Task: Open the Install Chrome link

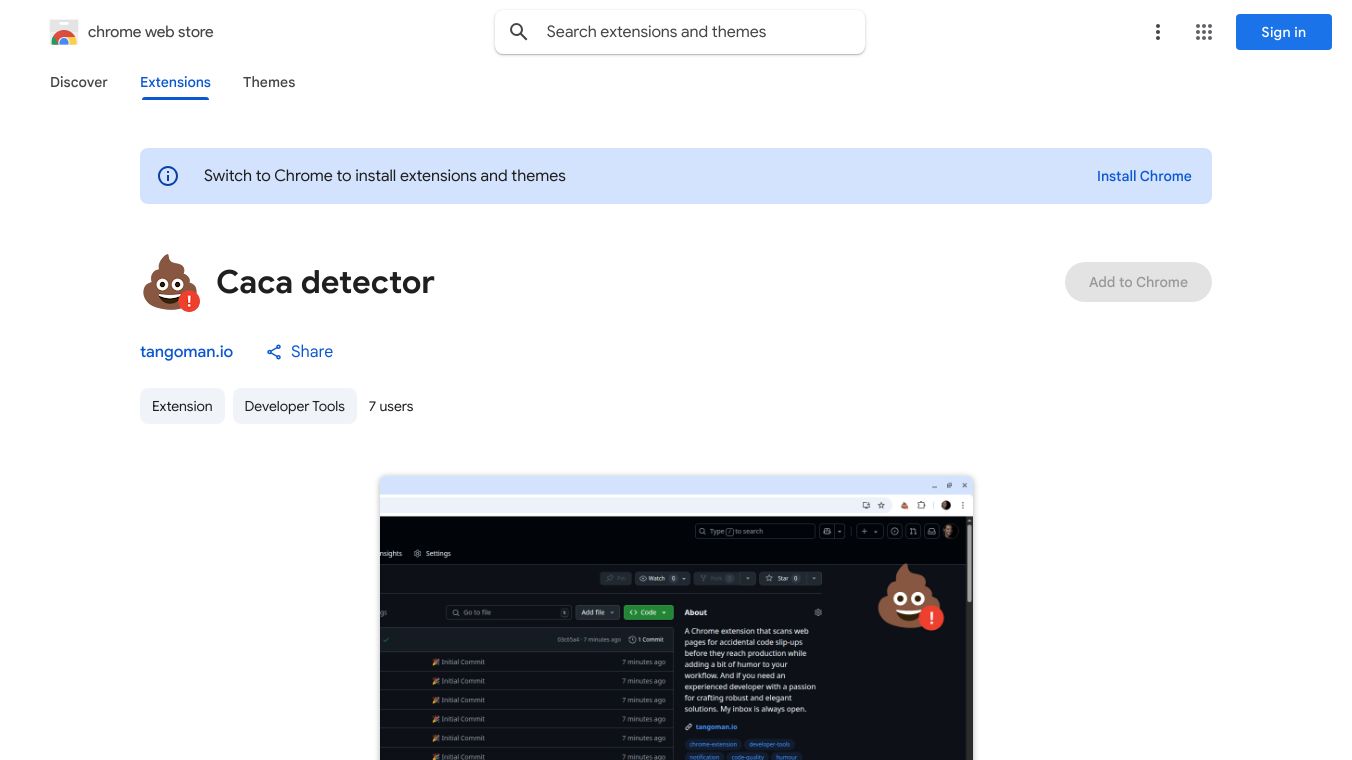Action: 1144,176
